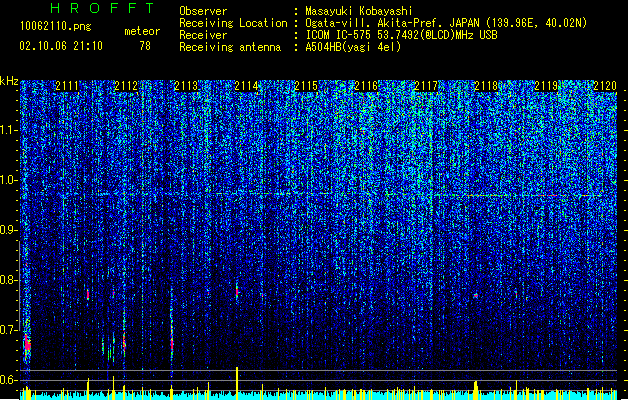Click the 2112 time marker
This screenshot has width=629, height=400.
coord(126,86)
